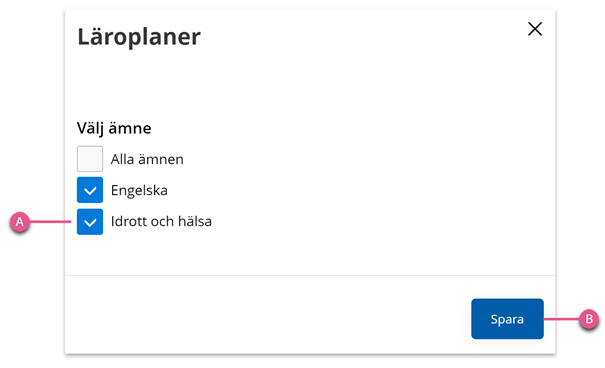This screenshot has width=605, height=368.
Task: Uncheck the Idrott och hälsa checkbox
Action: (x=90, y=221)
